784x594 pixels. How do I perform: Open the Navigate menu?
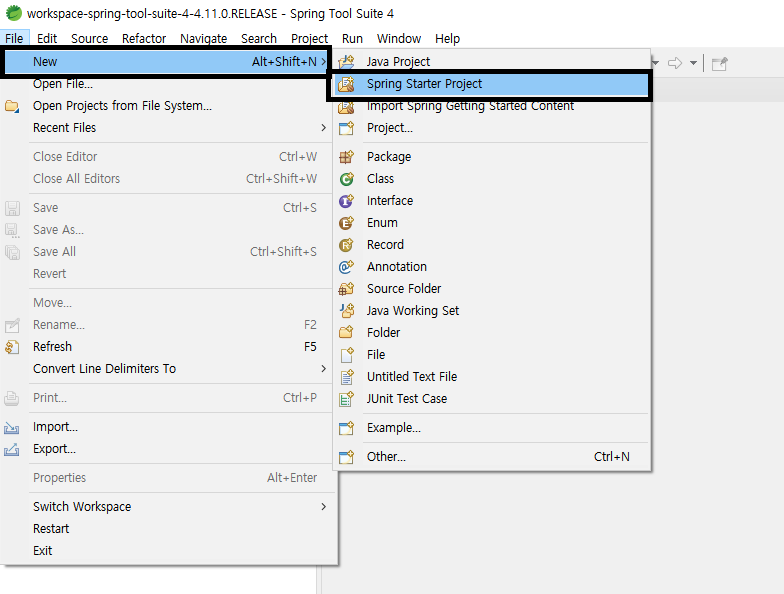[x=204, y=38]
